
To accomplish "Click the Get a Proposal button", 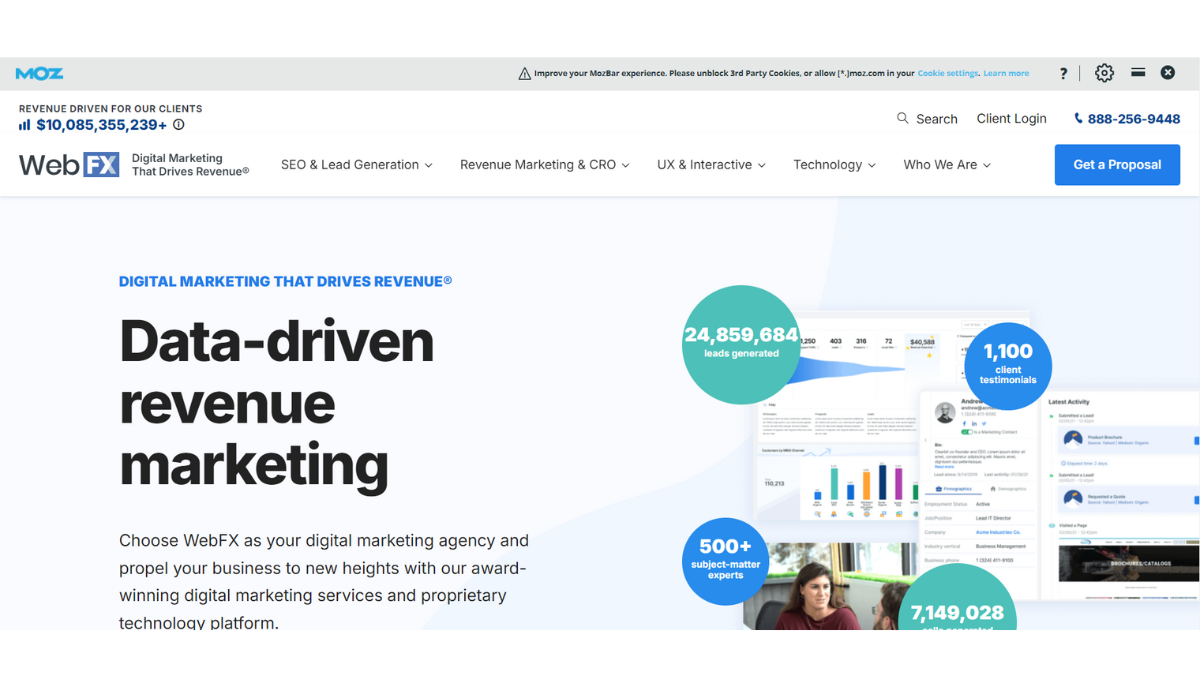I will [1117, 165].
